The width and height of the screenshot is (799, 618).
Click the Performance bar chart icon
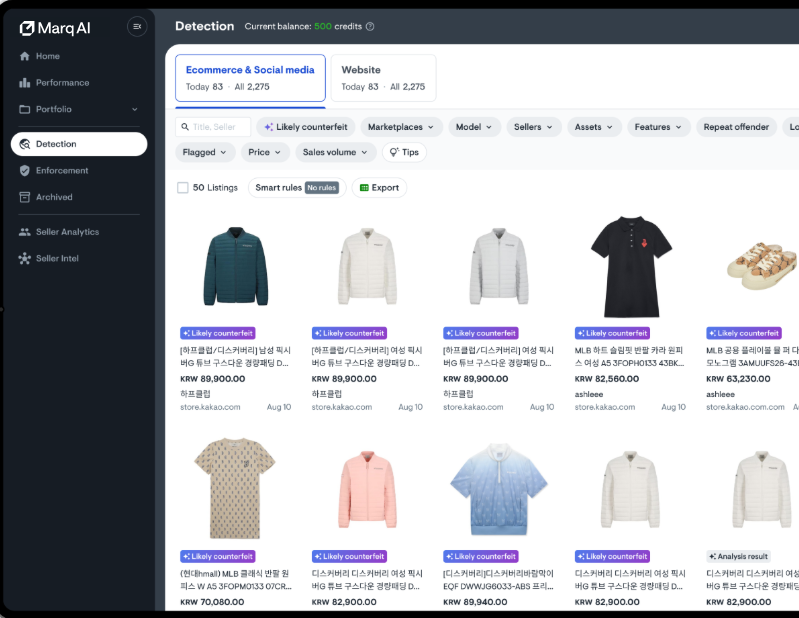[24, 83]
